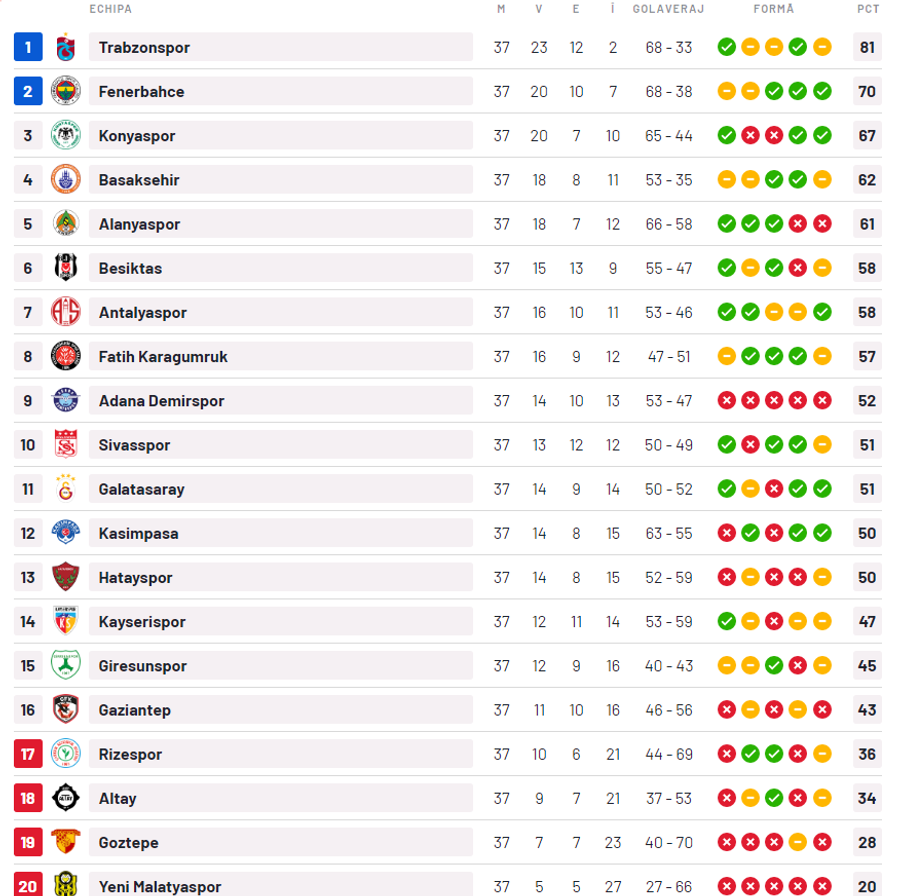
Task: Click the Trabzonspor club crest
Action: pos(65,47)
